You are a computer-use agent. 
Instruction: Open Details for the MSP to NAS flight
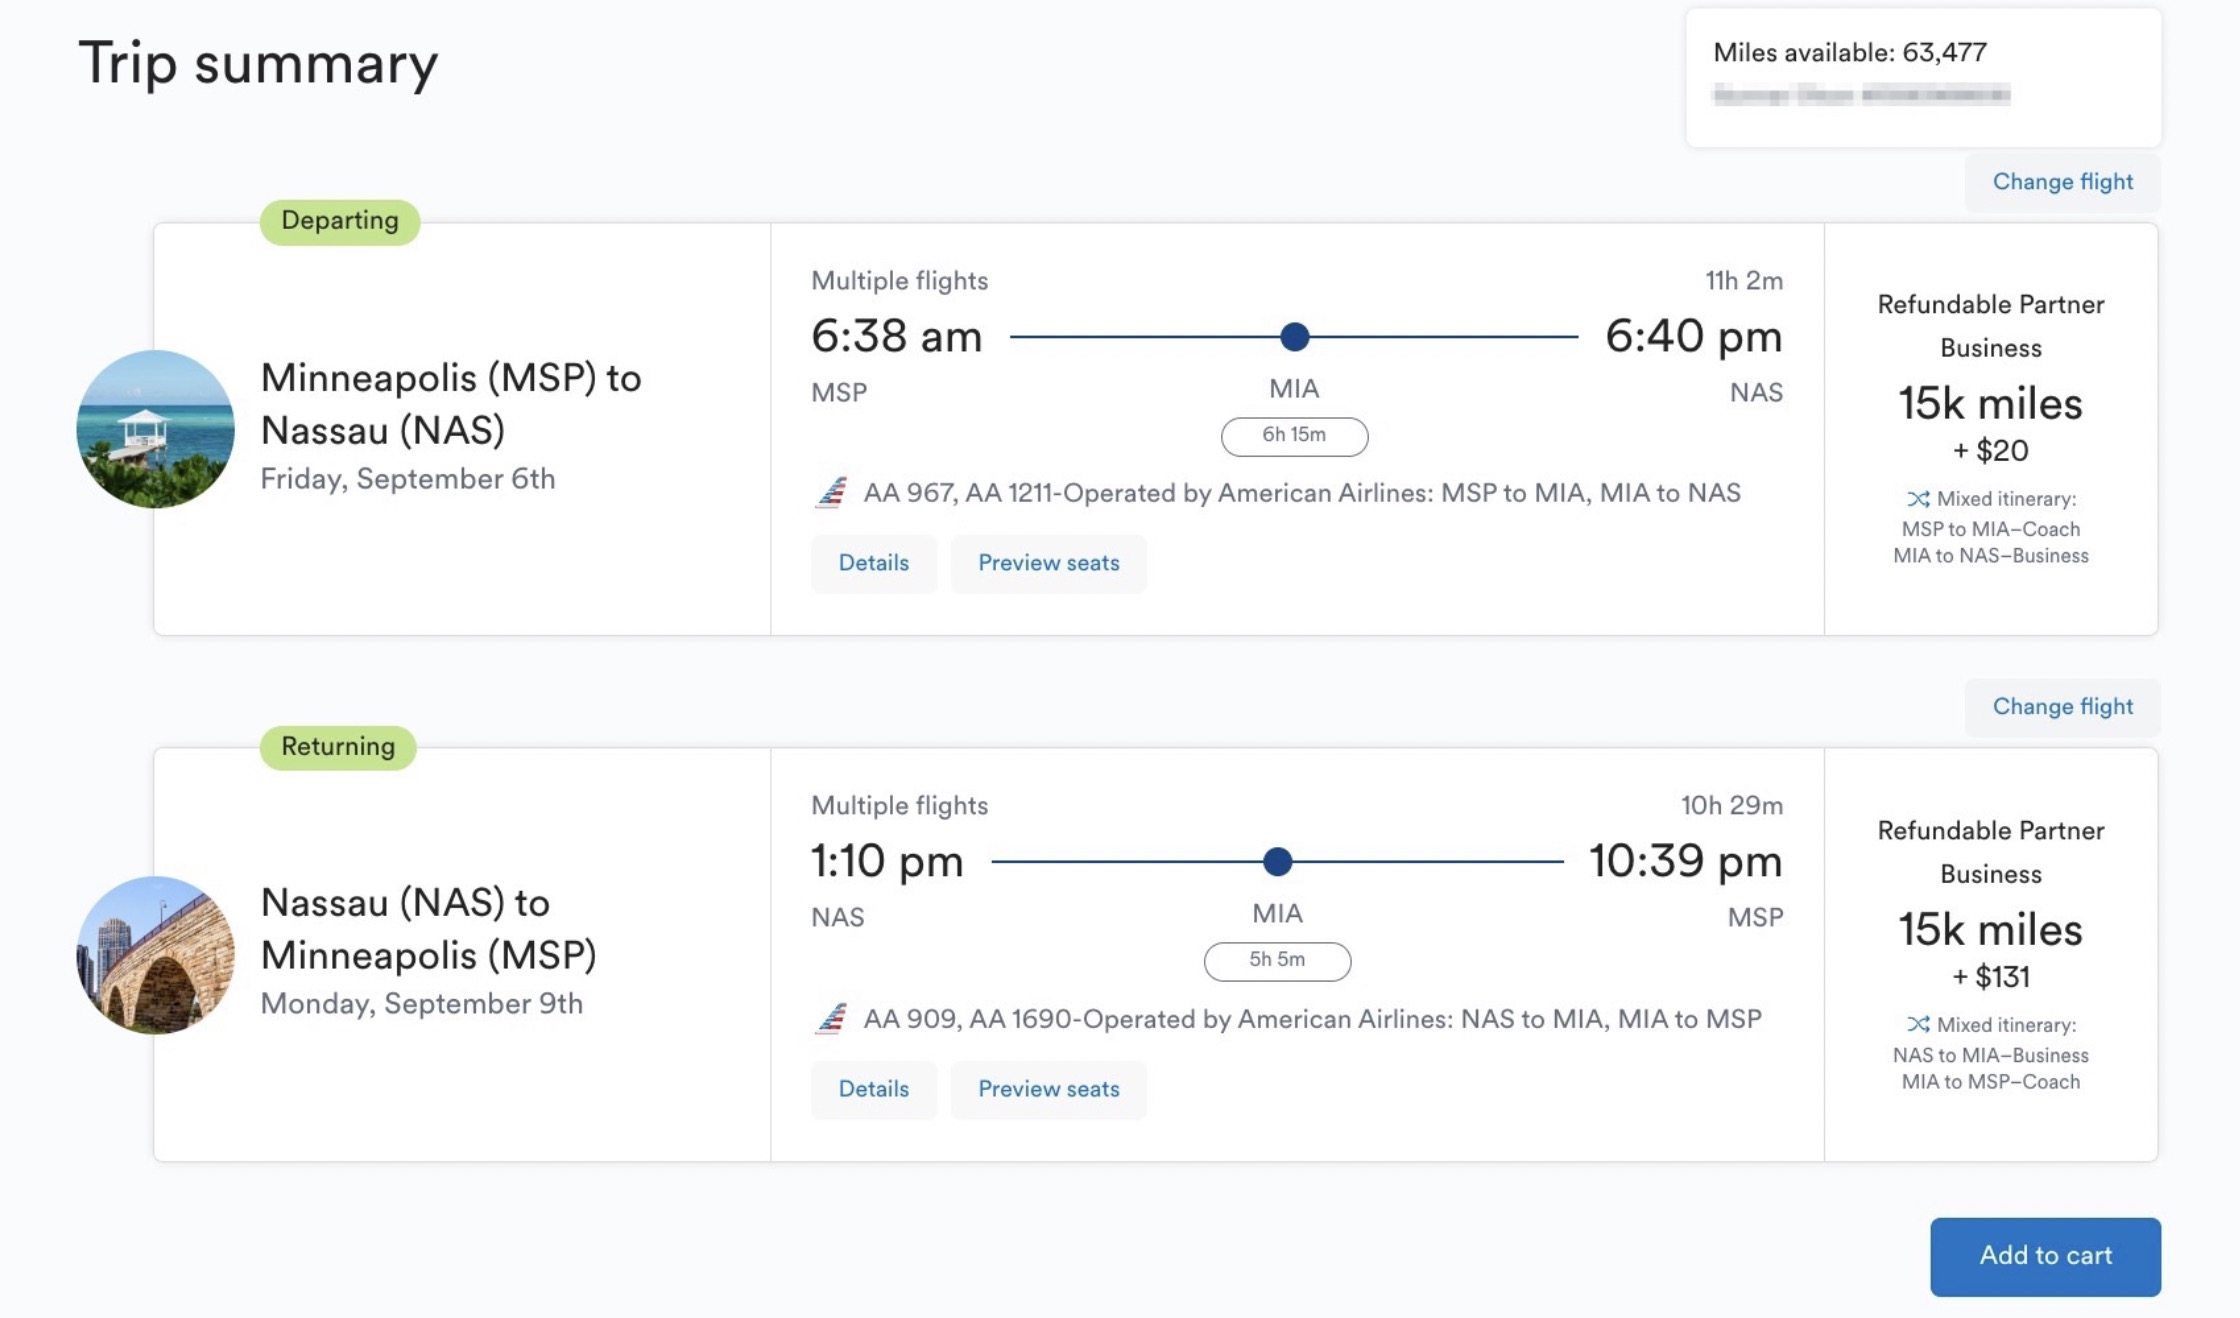click(x=873, y=563)
